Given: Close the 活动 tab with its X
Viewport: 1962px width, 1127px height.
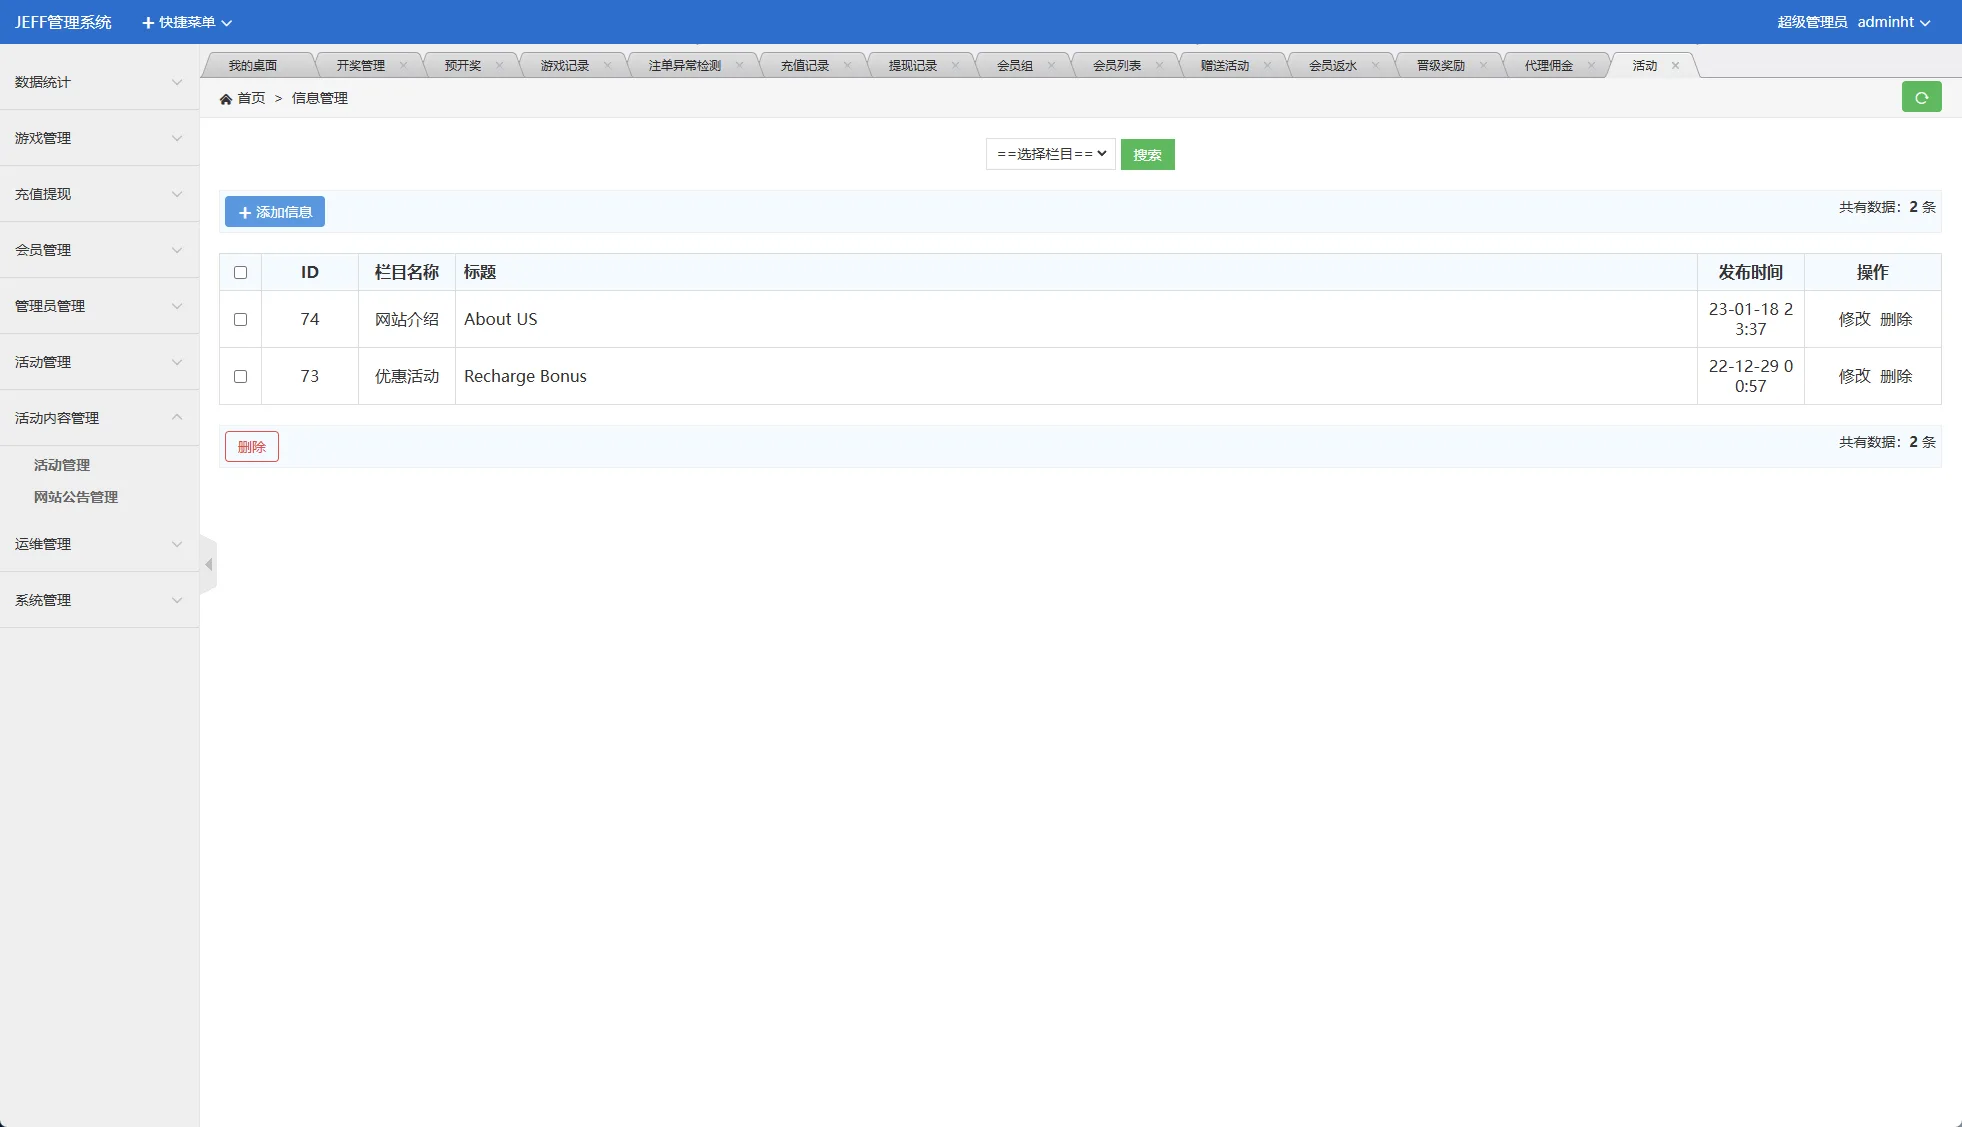Looking at the screenshot, I should (x=1675, y=66).
